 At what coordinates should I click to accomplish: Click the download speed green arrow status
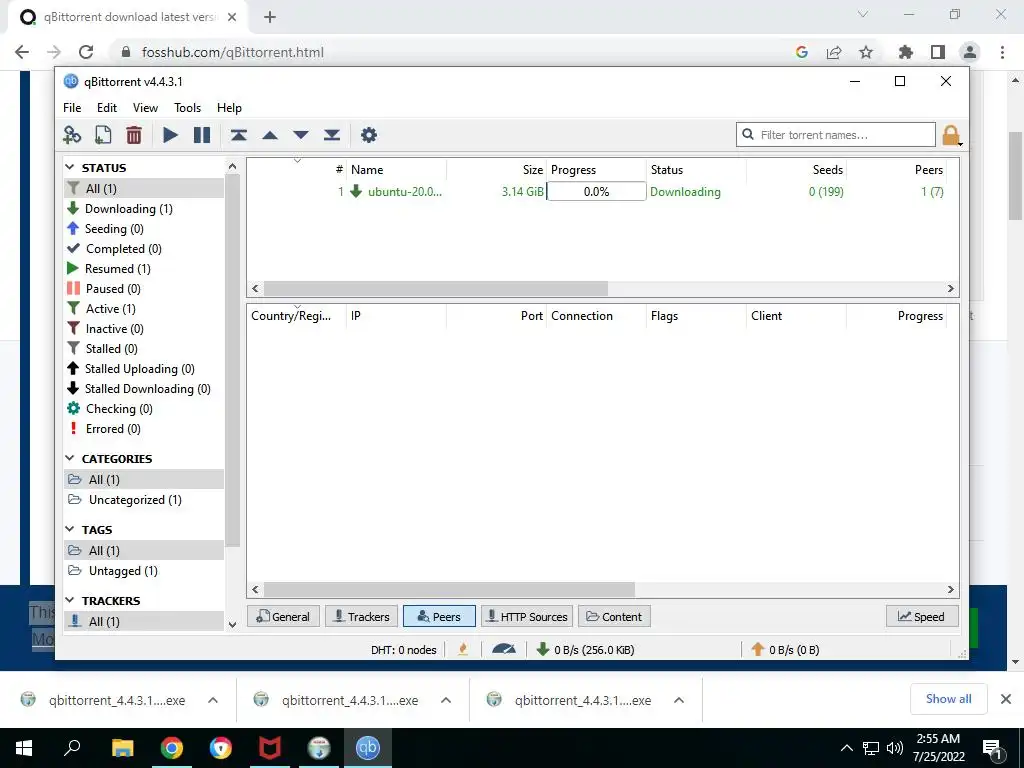point(584,650)
